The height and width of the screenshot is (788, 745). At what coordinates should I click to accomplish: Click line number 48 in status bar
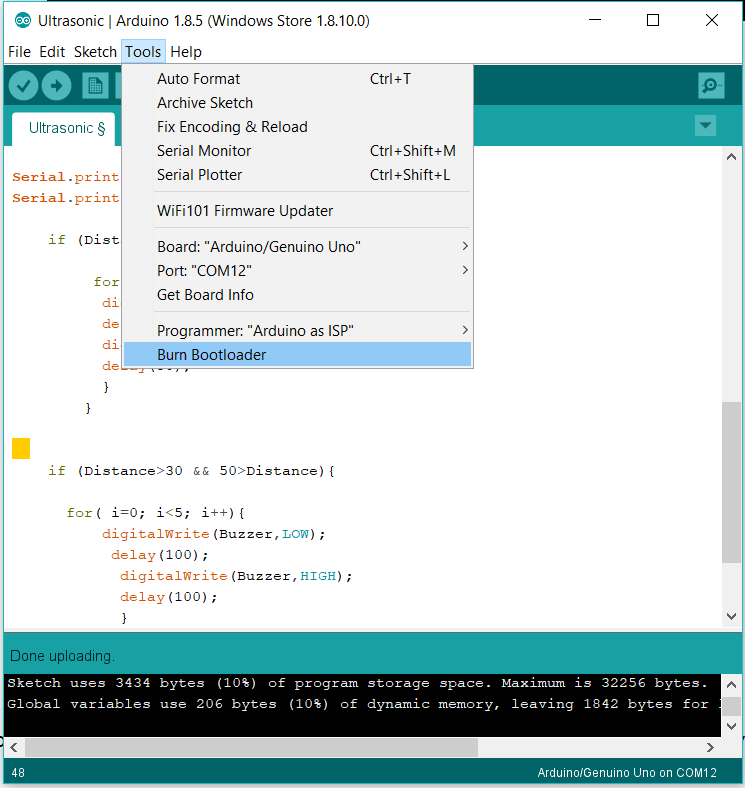pyautogui.click(x=18, y=773)
